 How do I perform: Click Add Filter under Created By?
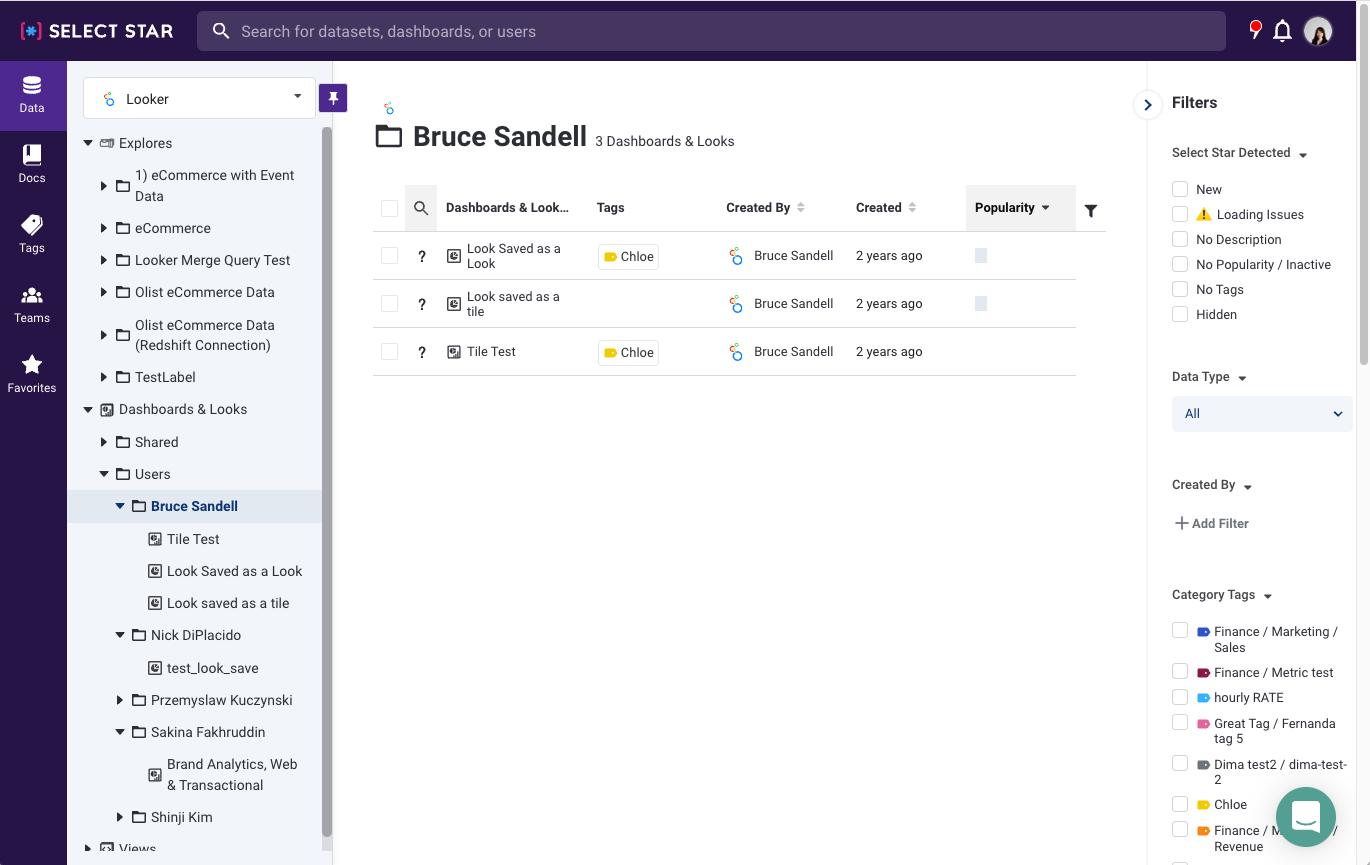click(x=1211, y=523)
